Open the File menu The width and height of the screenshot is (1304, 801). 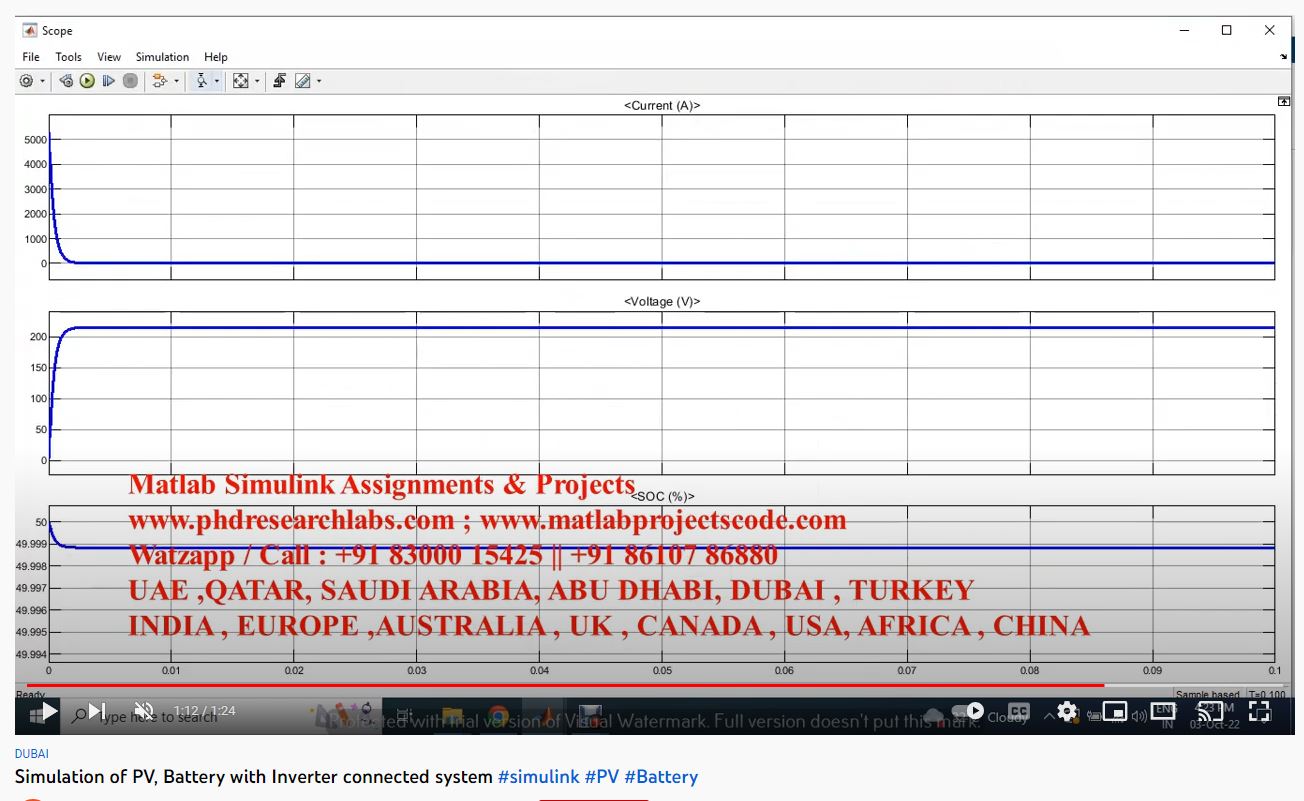[31, 57]
